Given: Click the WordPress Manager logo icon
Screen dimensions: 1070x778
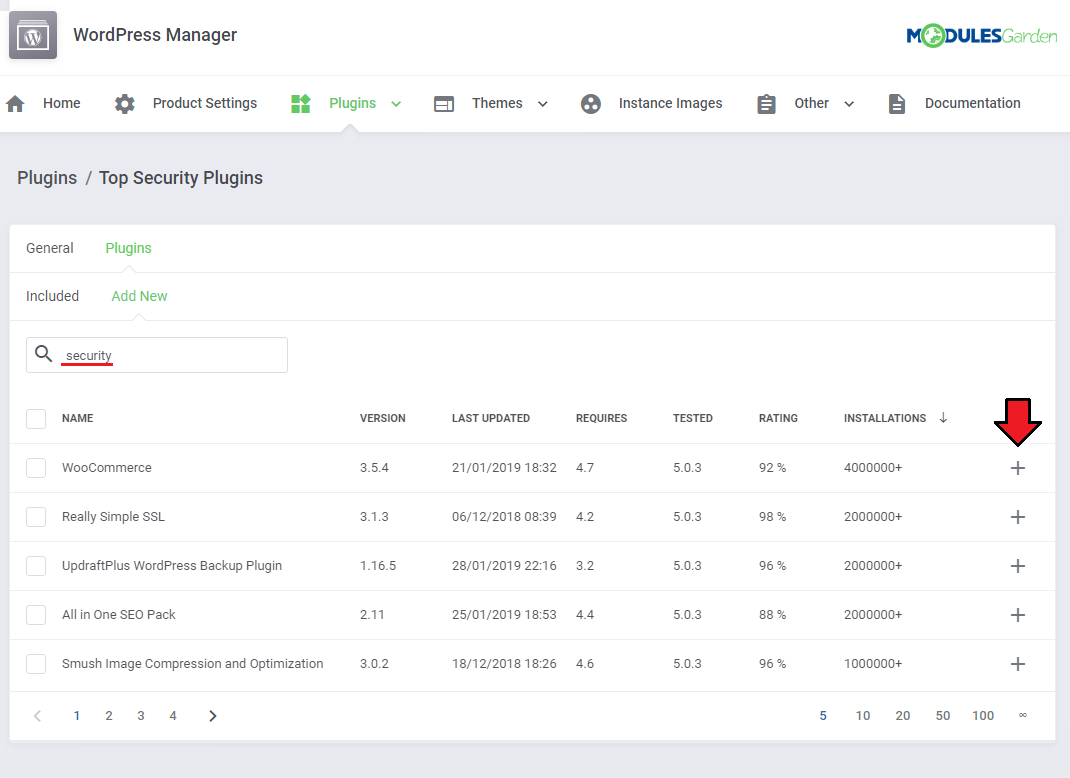Looking at the screenshot, I should pyautogui.click(x=33, y=35).
